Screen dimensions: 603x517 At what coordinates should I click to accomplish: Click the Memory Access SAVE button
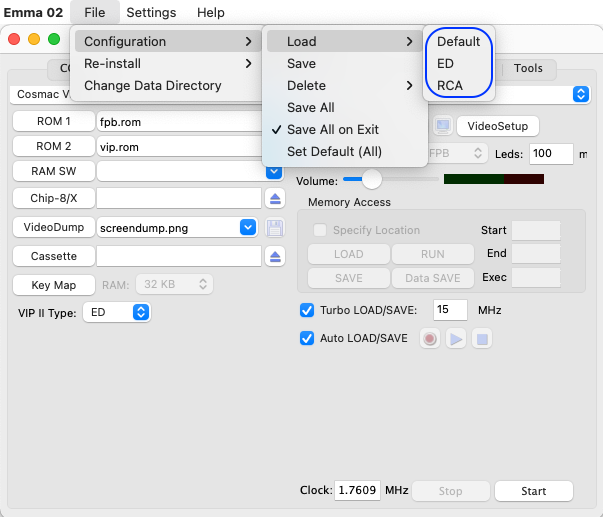349,278
